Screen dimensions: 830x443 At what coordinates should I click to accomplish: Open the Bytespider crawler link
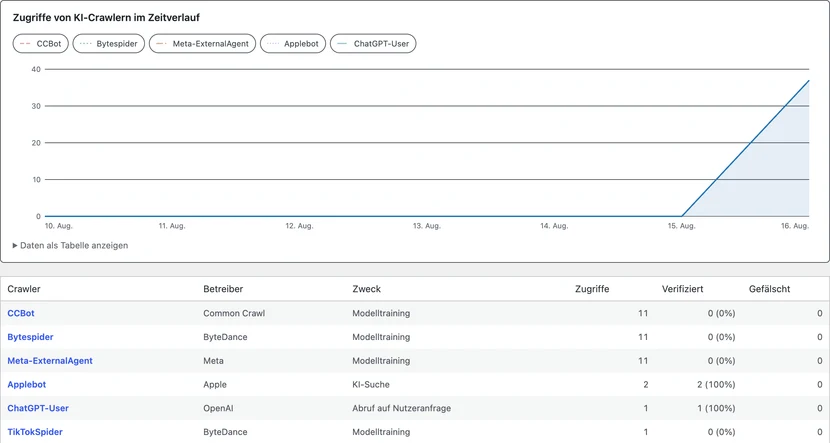click(x=30, y=337)
